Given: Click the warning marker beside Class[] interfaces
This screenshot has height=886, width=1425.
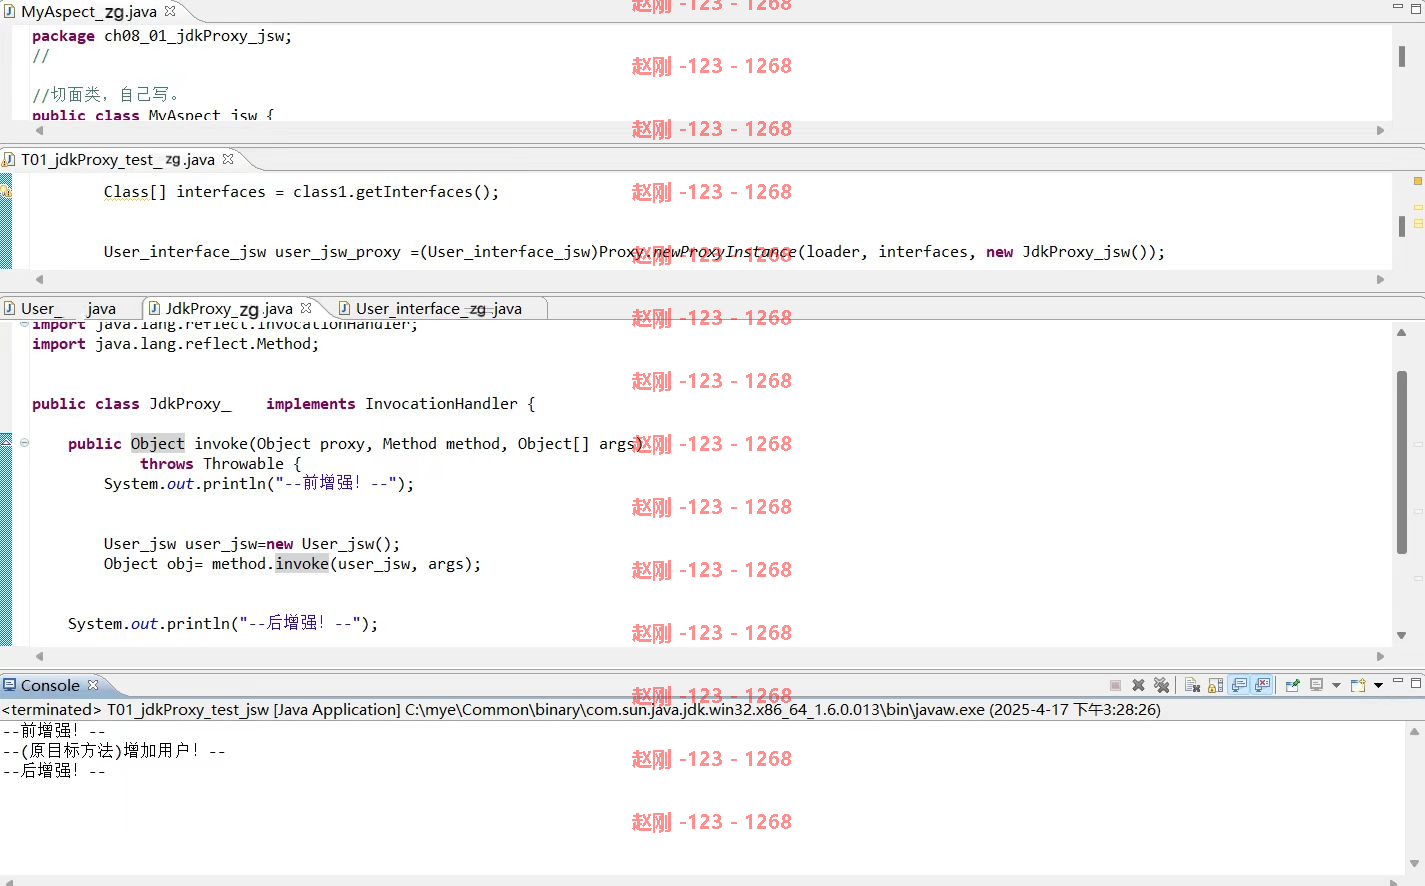Looking at the screenshot, I should [6, 190].
